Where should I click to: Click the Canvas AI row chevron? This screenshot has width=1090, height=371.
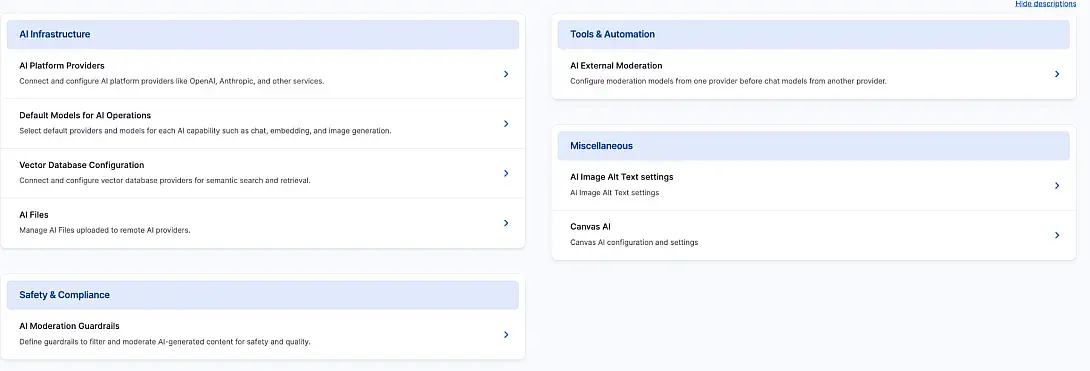tap(1057, 235)
